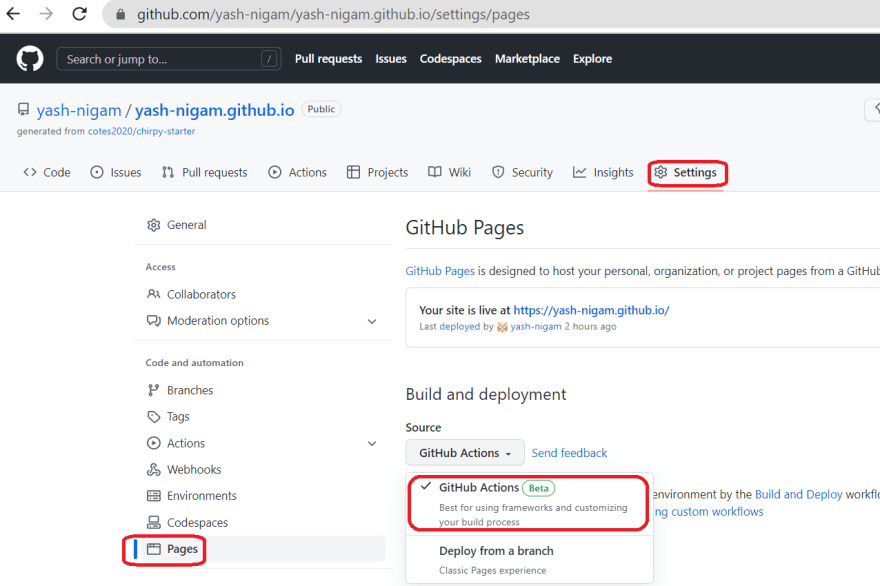
Task: Click the Wiki tab book icon
Action: tap(434, 172)
